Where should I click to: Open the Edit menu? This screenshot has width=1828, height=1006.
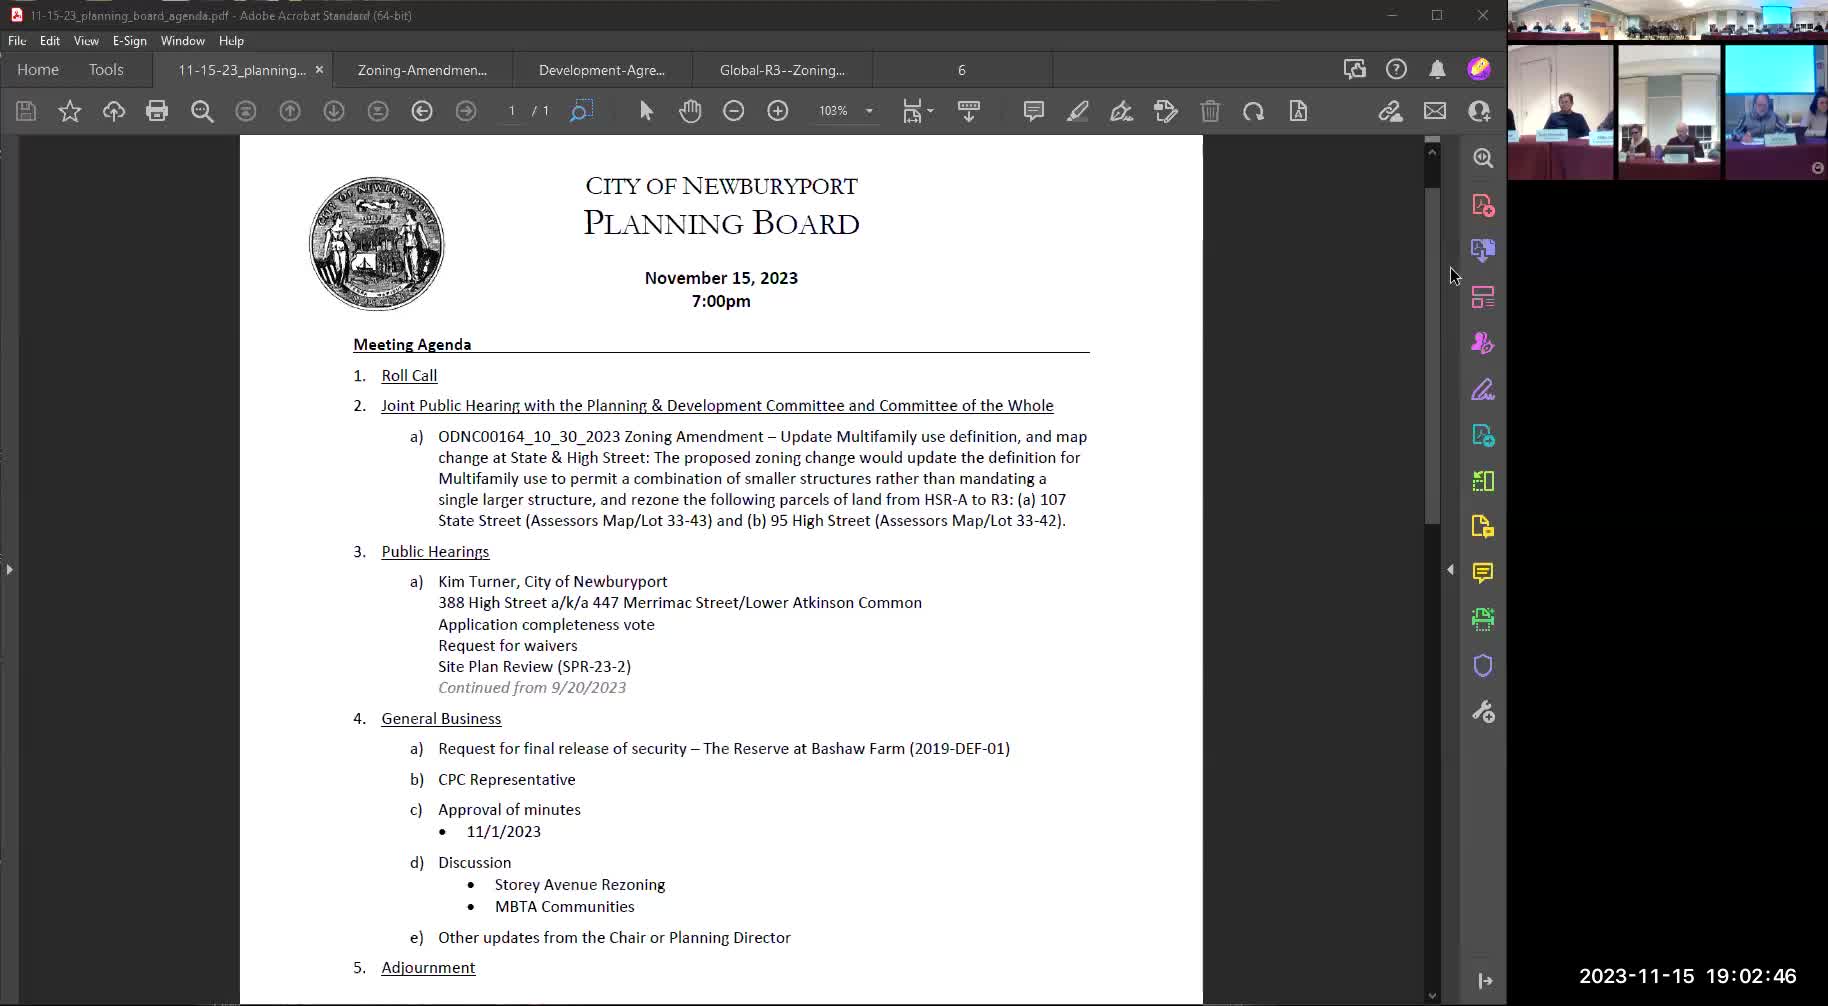[50, 41]
